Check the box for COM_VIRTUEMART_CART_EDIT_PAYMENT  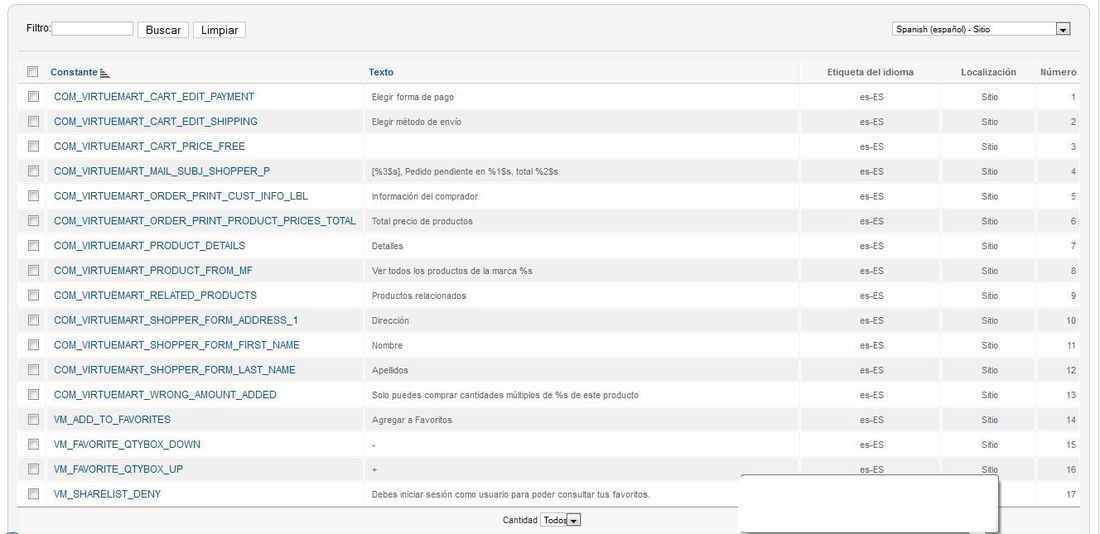point(33,96)
